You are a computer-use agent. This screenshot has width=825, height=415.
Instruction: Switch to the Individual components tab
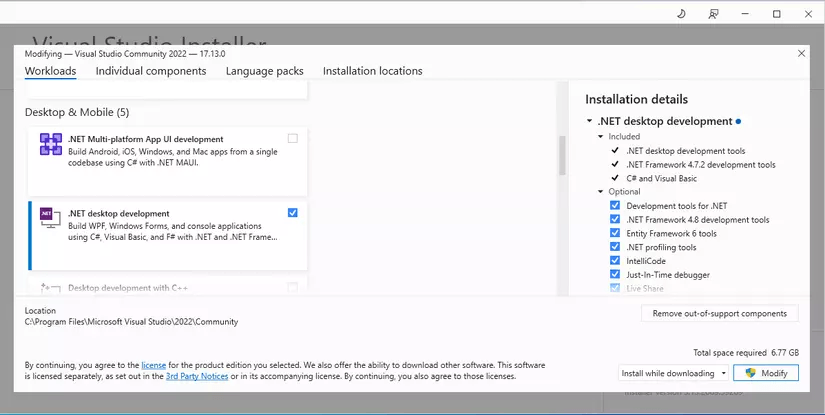pyautogui.click(x=151, y=71)
